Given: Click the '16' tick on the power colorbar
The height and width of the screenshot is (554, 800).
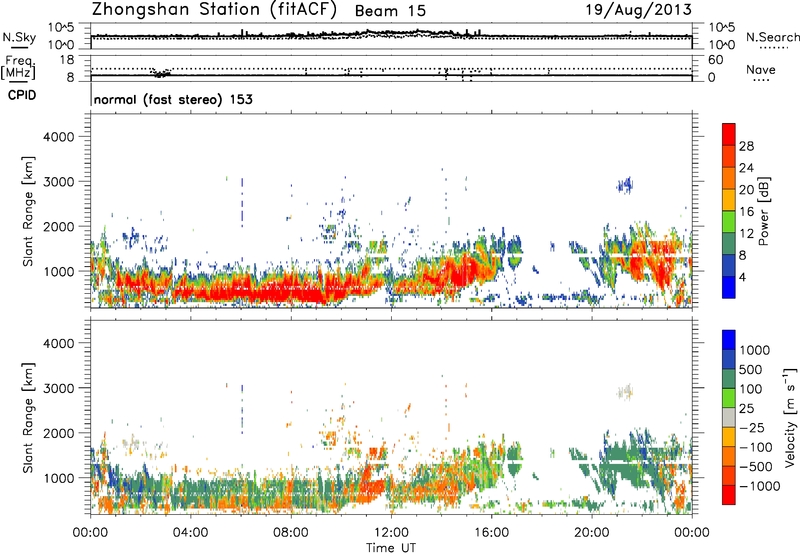Looking at the screenshot, I should pyautogui.click(x=746, y=212).
